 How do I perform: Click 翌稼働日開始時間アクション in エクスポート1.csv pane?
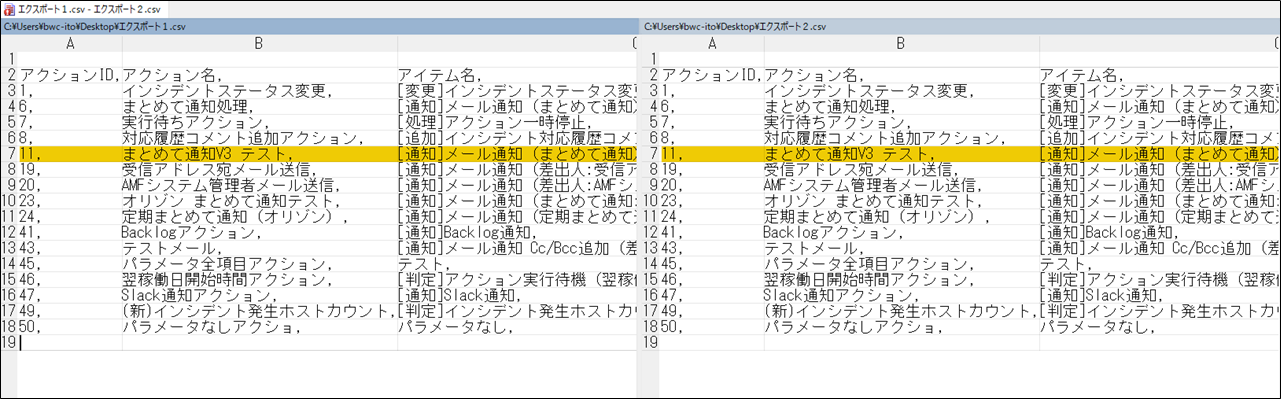229,280
